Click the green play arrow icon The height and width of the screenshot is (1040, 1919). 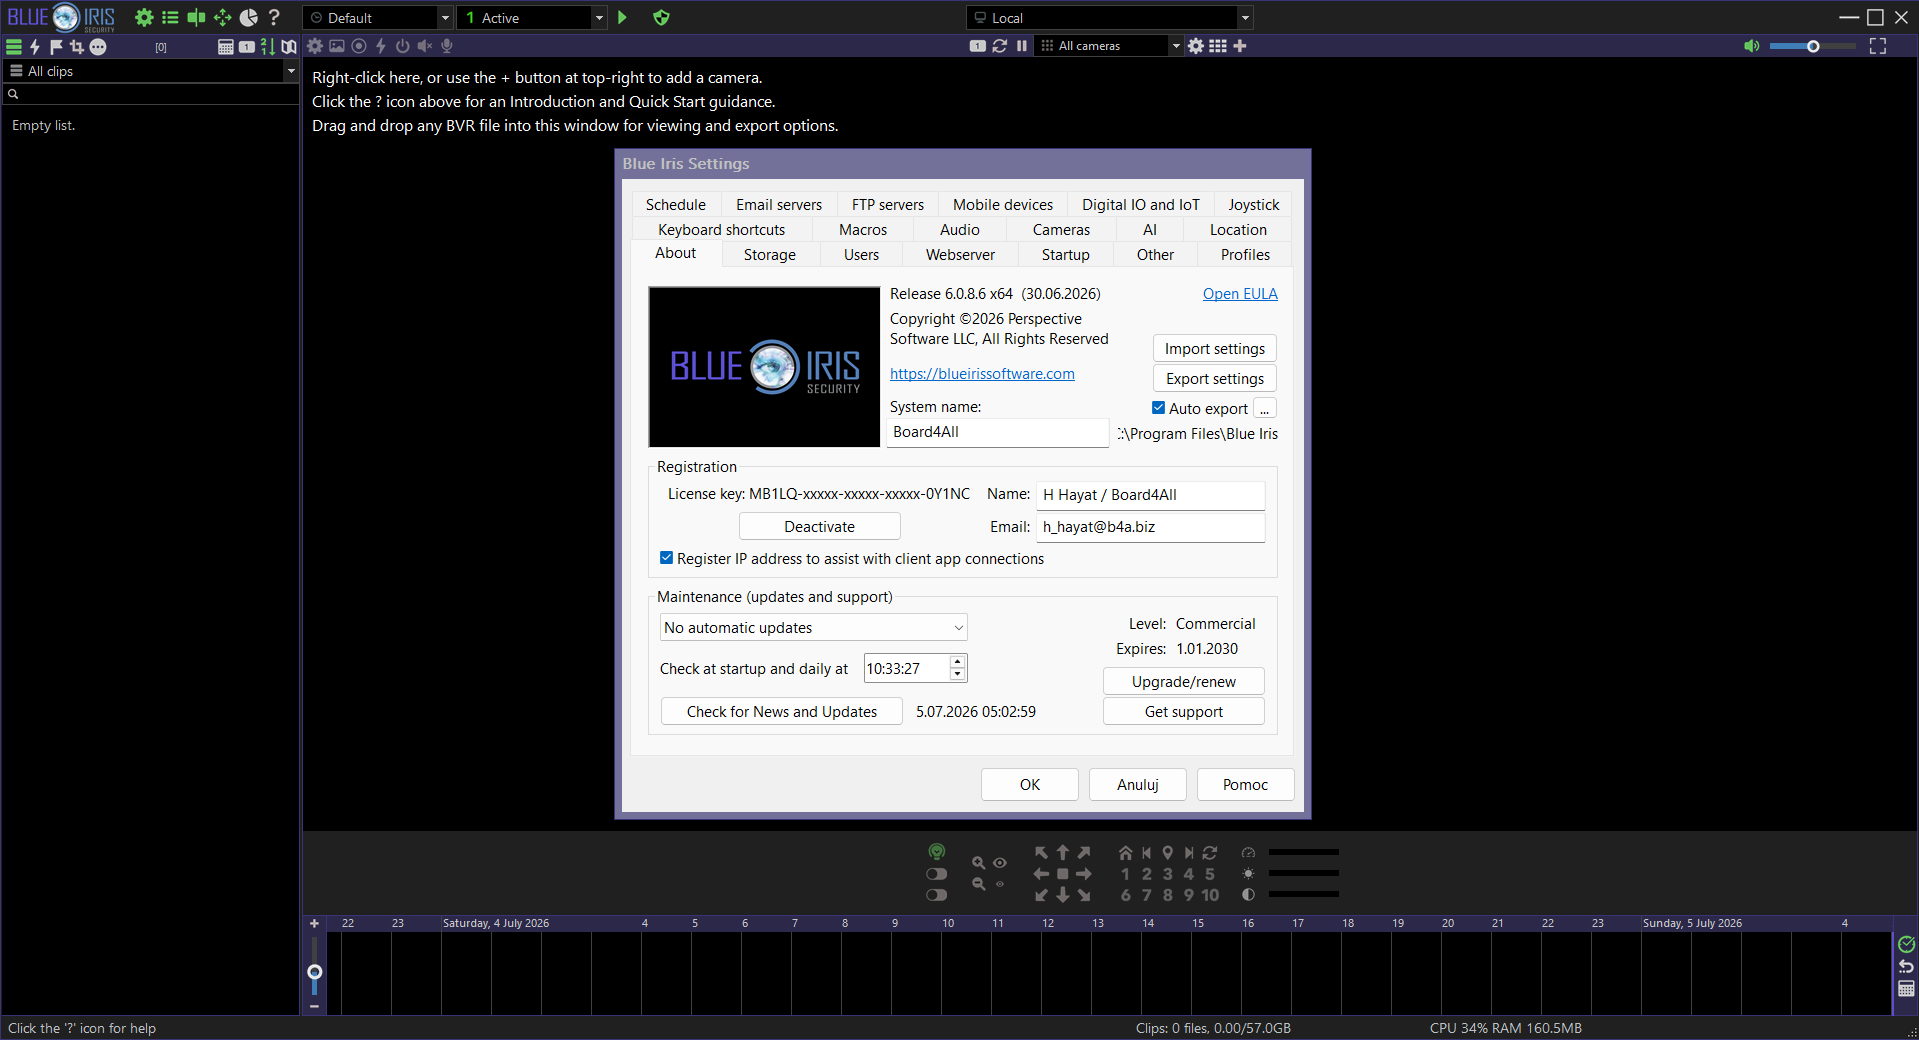pyautogui.click(x=622, y=17)
